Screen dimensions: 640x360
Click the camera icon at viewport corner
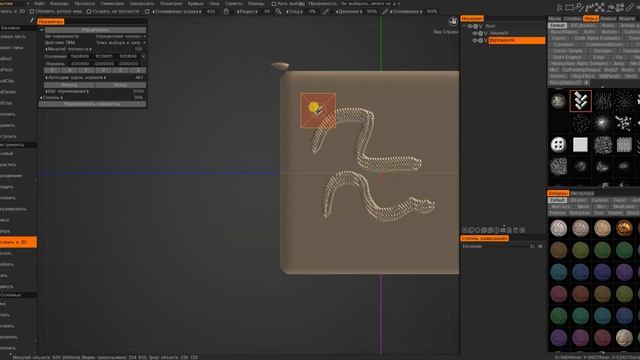(453, 21)
